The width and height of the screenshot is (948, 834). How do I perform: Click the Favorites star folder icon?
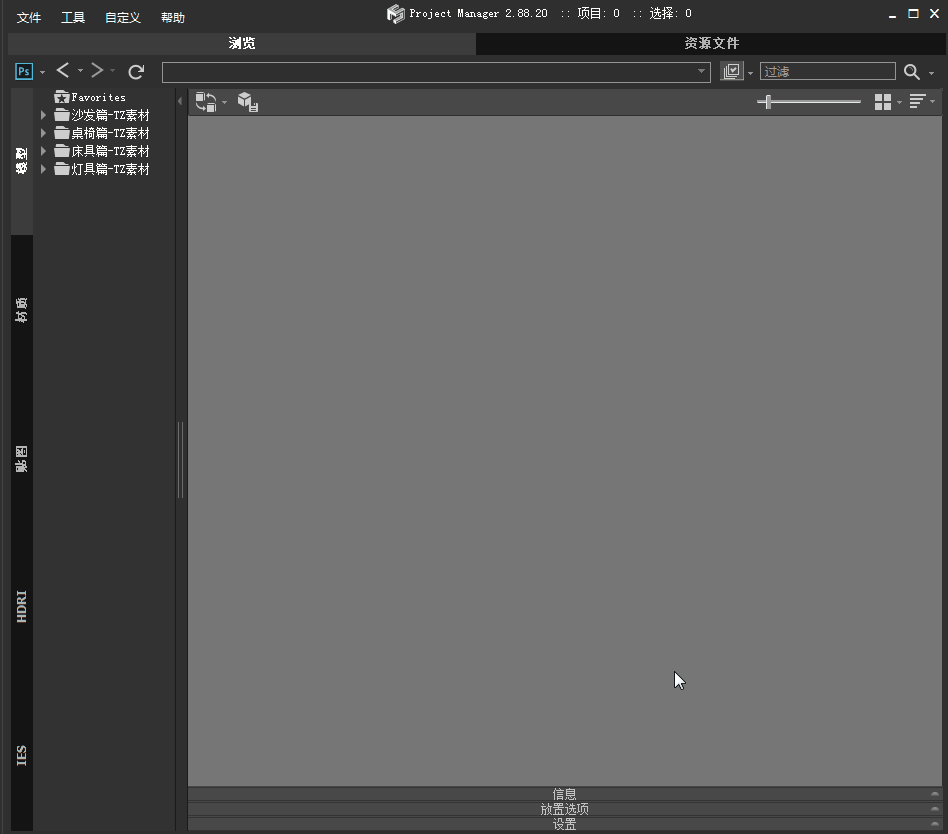pos(62,97)
